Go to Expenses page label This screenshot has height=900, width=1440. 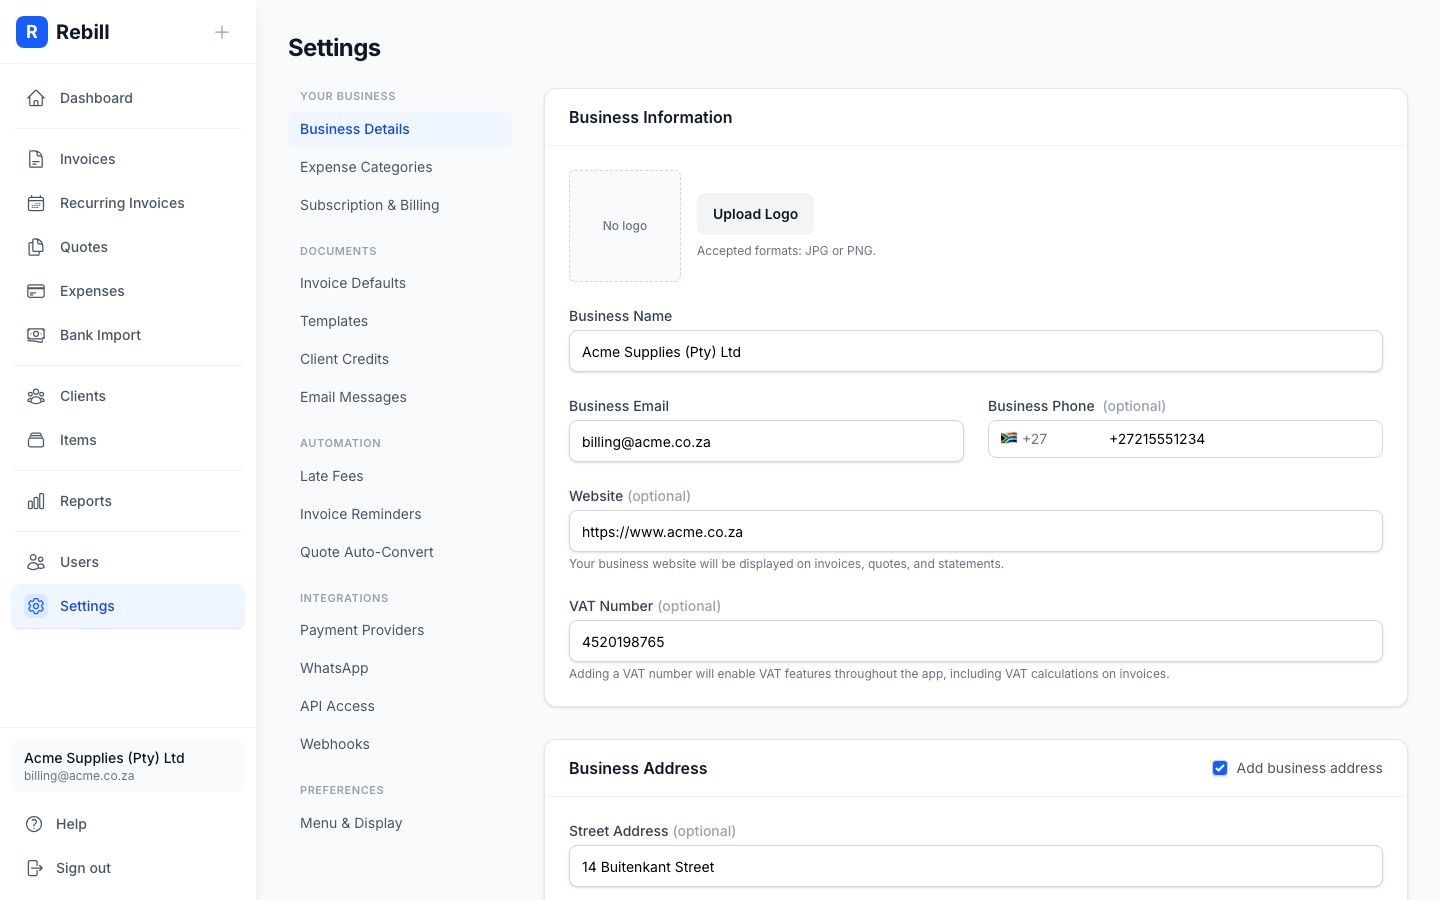coord(92,291)
